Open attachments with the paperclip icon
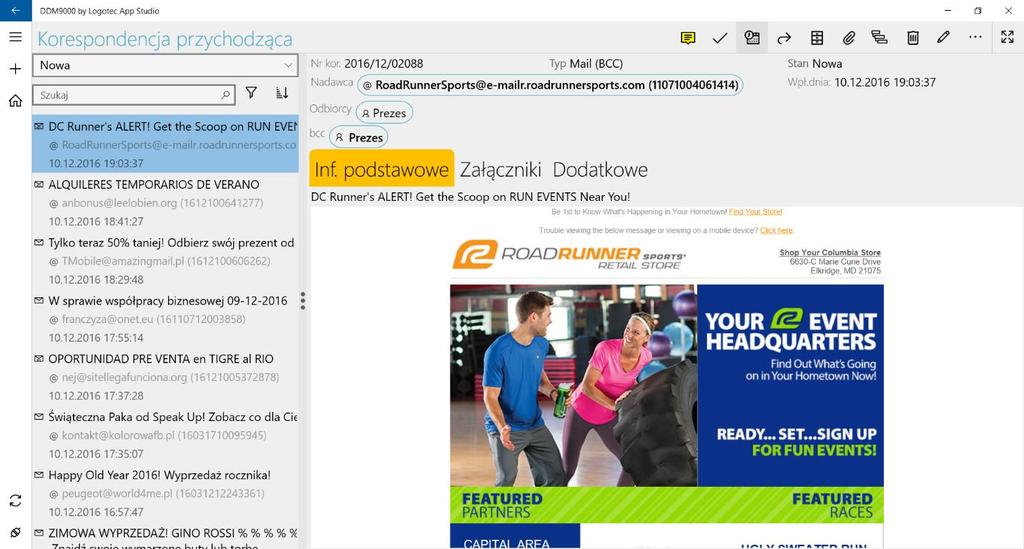Viewport: 1024px width, 549px height. coord(848,38)
